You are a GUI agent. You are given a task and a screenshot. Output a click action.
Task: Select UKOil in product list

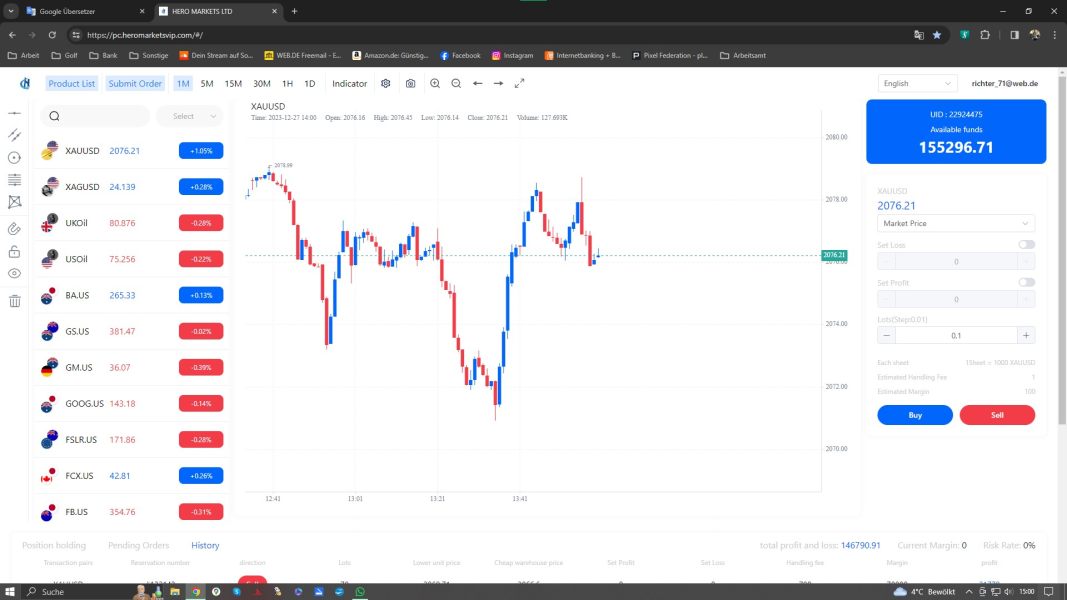coord(131,223)
